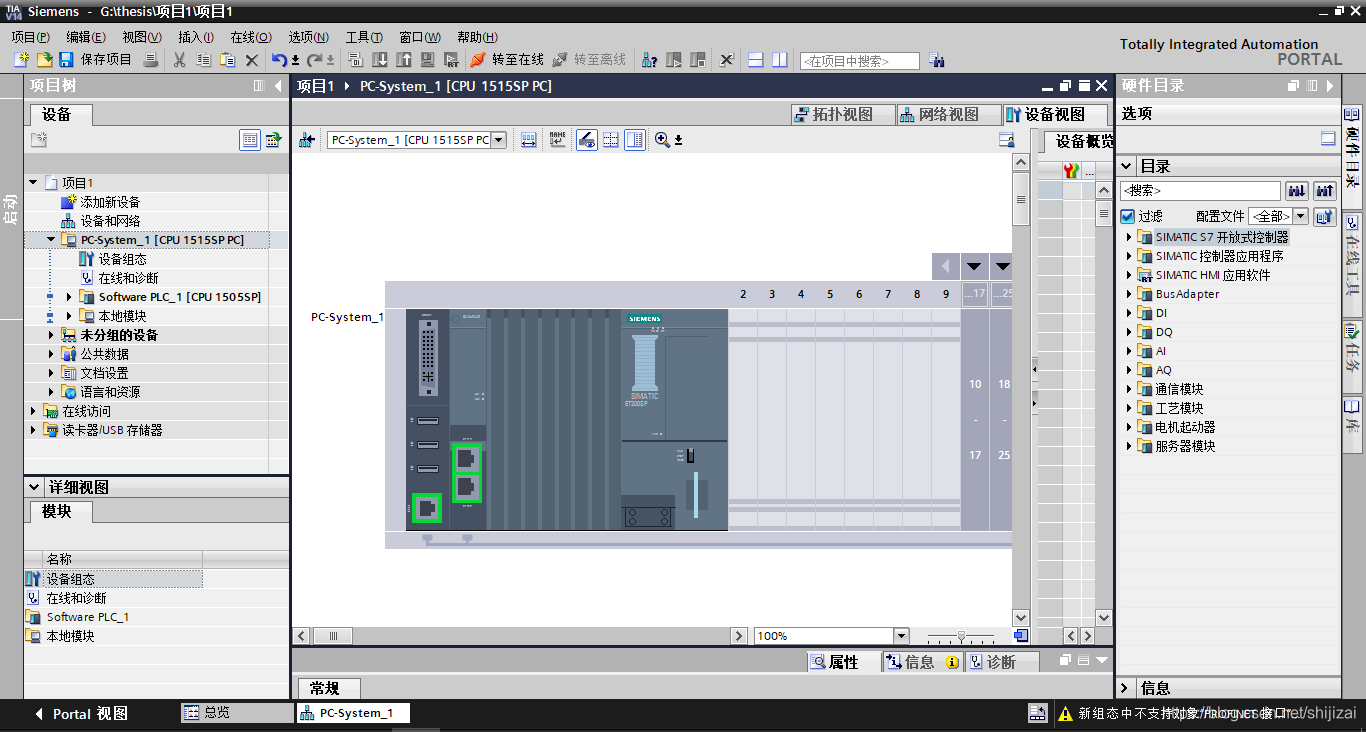
Task: Open the 项目(P) menu
Action: 30,36
